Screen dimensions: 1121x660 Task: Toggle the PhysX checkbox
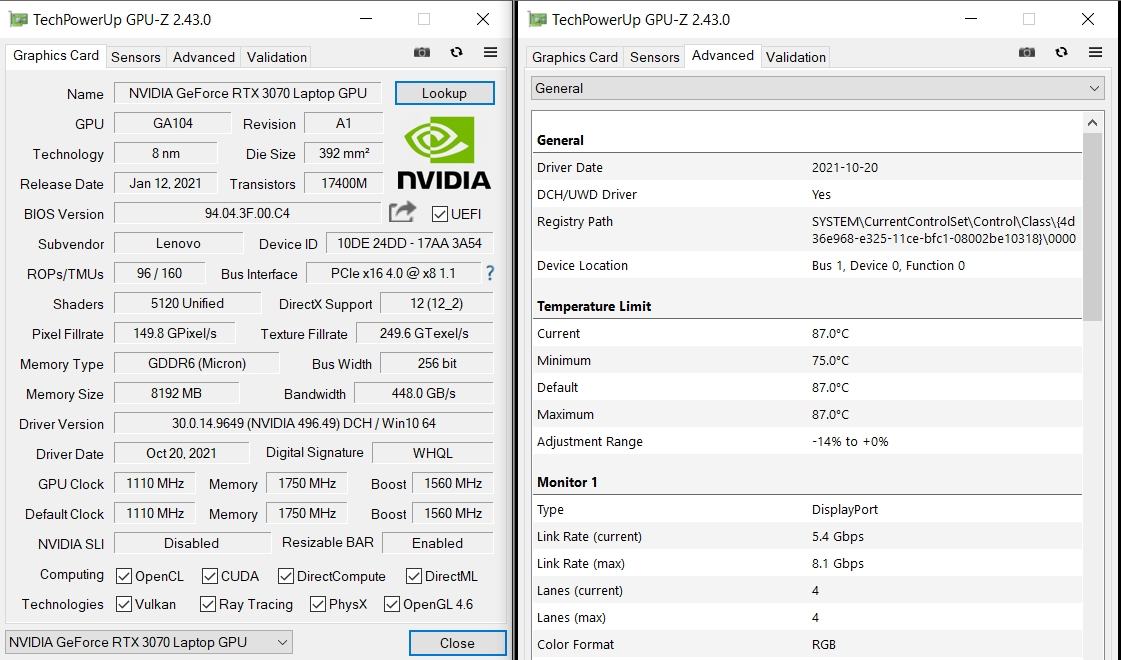point(318,604)
